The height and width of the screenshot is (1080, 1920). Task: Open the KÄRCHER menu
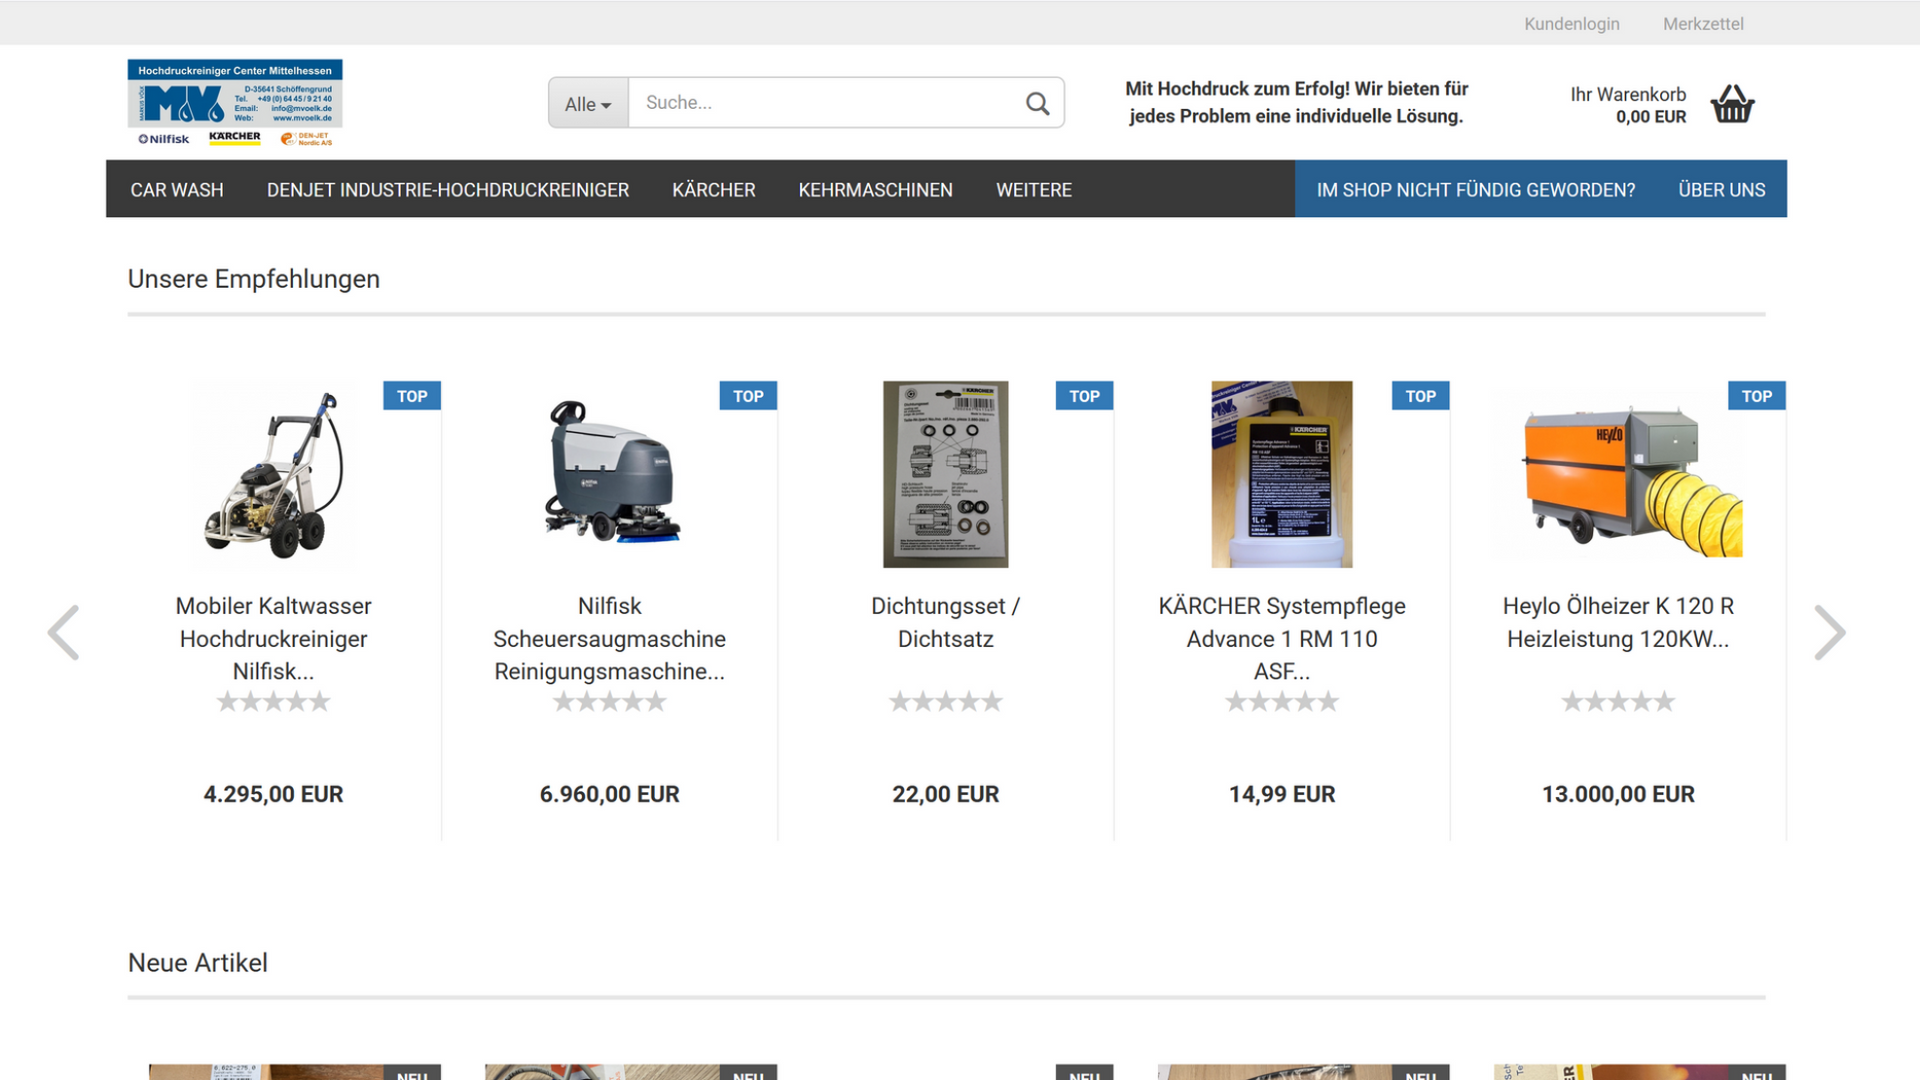point(714,190)
